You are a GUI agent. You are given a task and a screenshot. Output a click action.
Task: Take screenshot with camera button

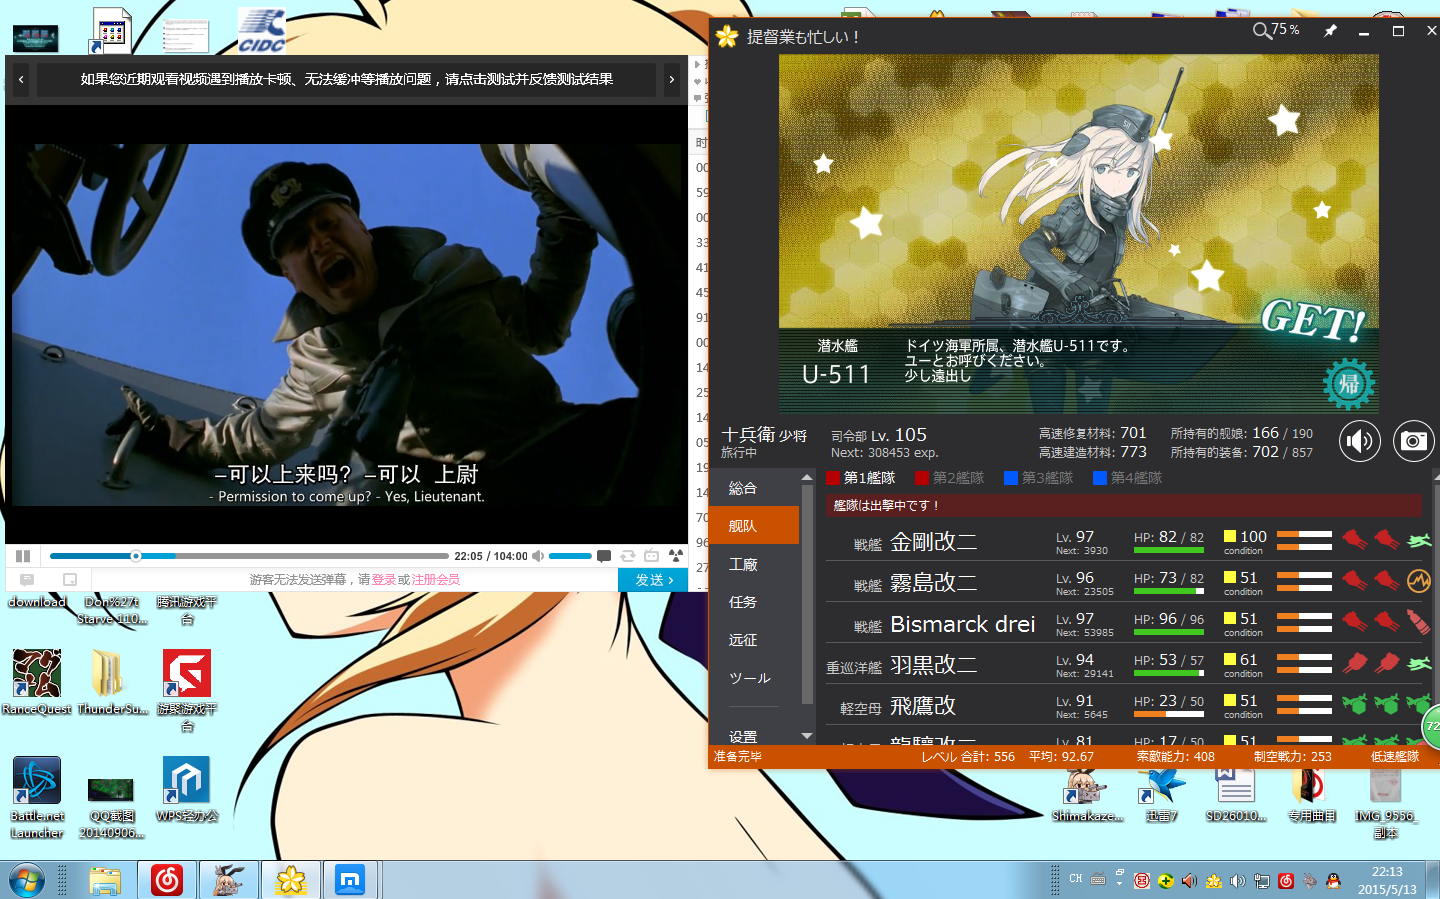[x=1413, y=441]
